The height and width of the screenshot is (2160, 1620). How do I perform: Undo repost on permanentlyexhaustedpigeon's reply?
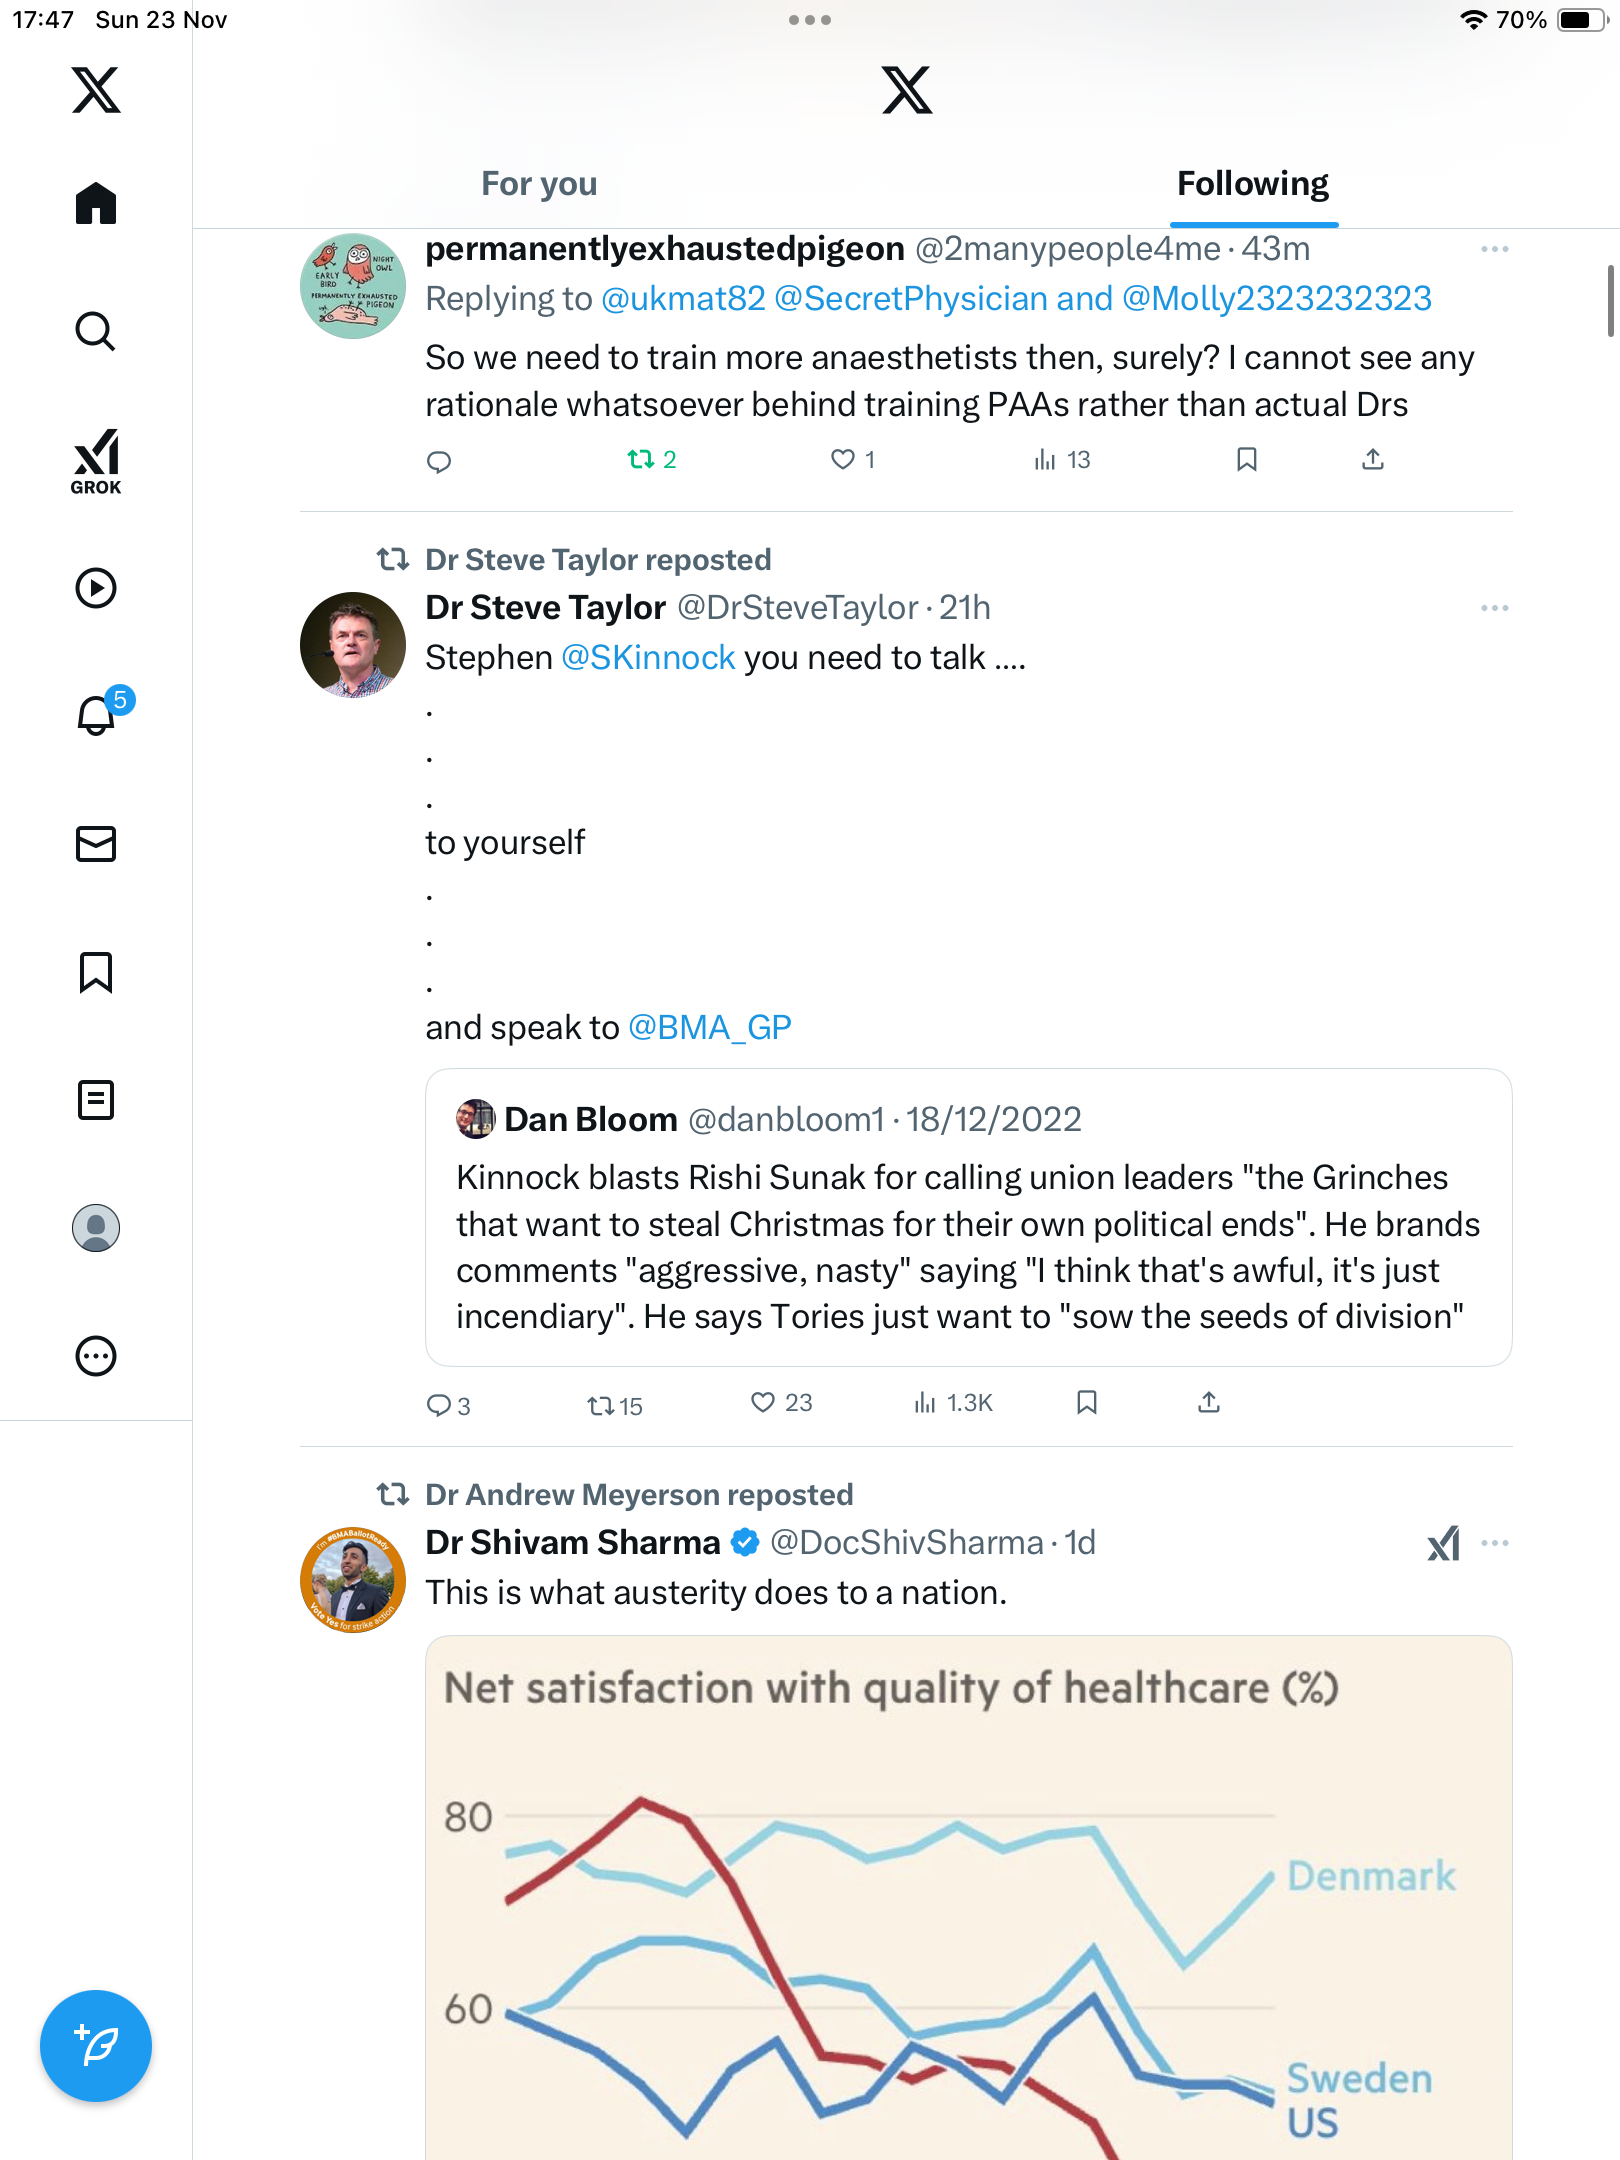(641, 460)
